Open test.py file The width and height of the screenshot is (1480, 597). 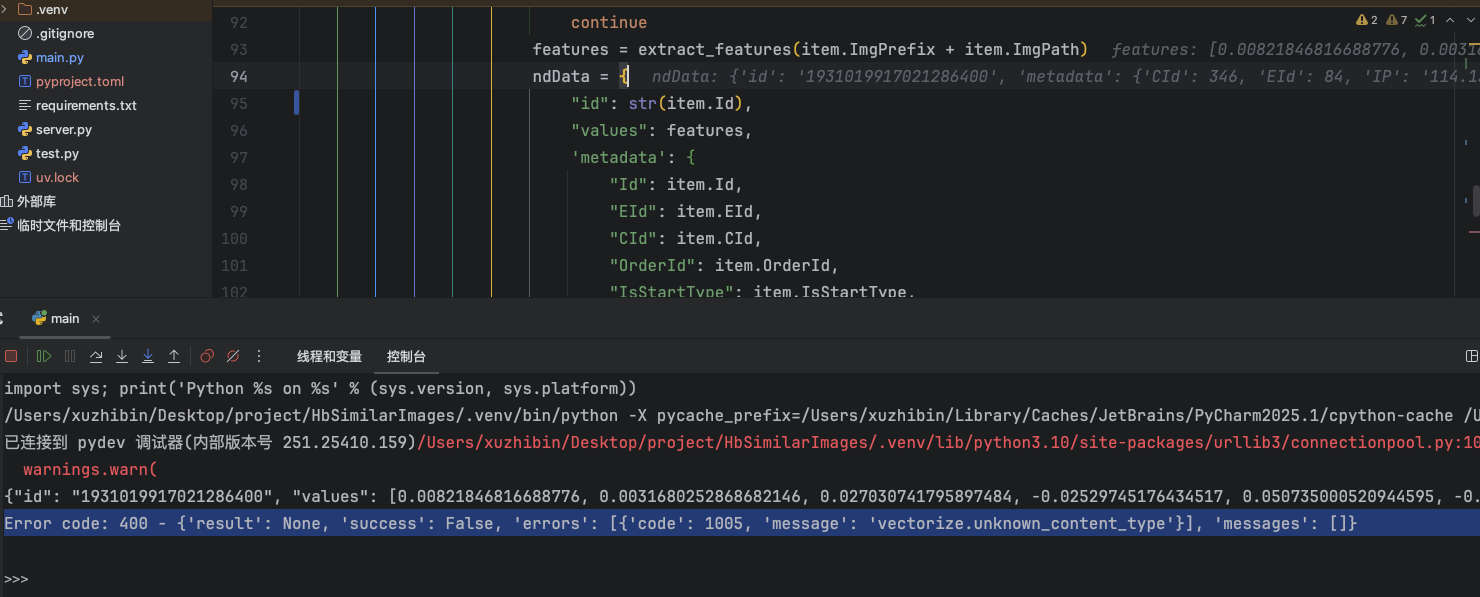point(57,153)
